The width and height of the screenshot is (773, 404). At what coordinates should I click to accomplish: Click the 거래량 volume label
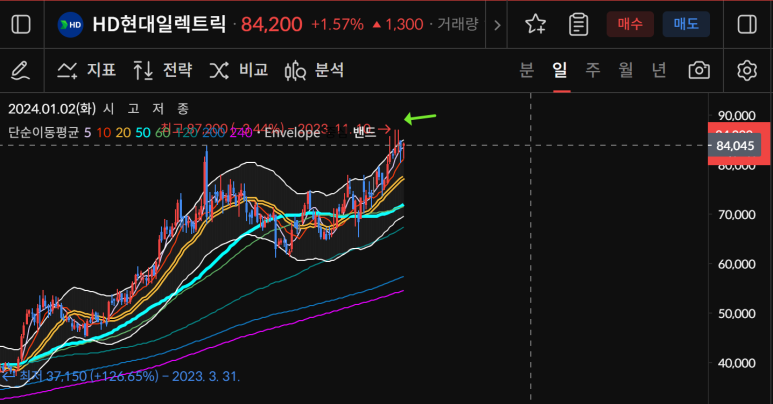click(457, 24)
